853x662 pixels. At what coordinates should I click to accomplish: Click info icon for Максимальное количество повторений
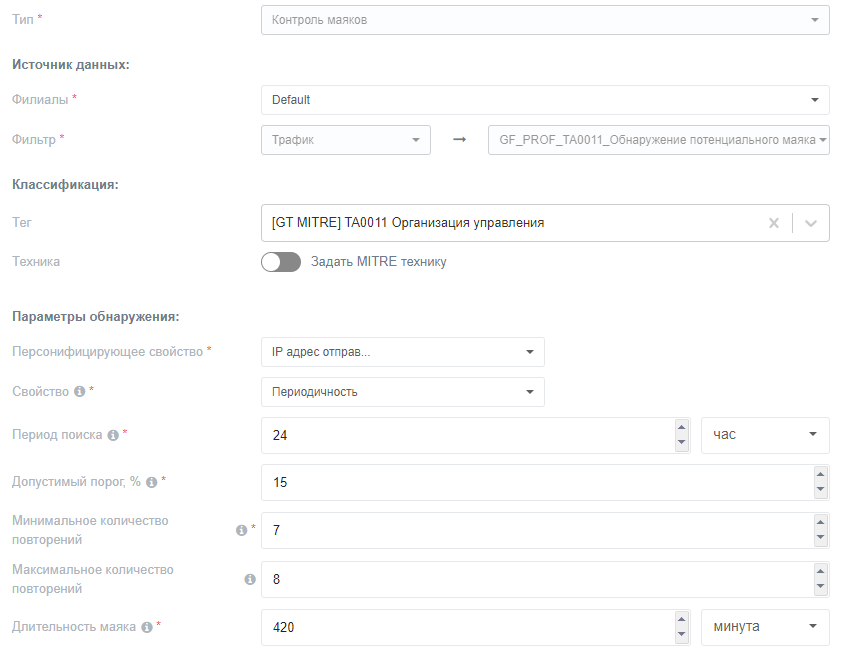coord(250,579)
